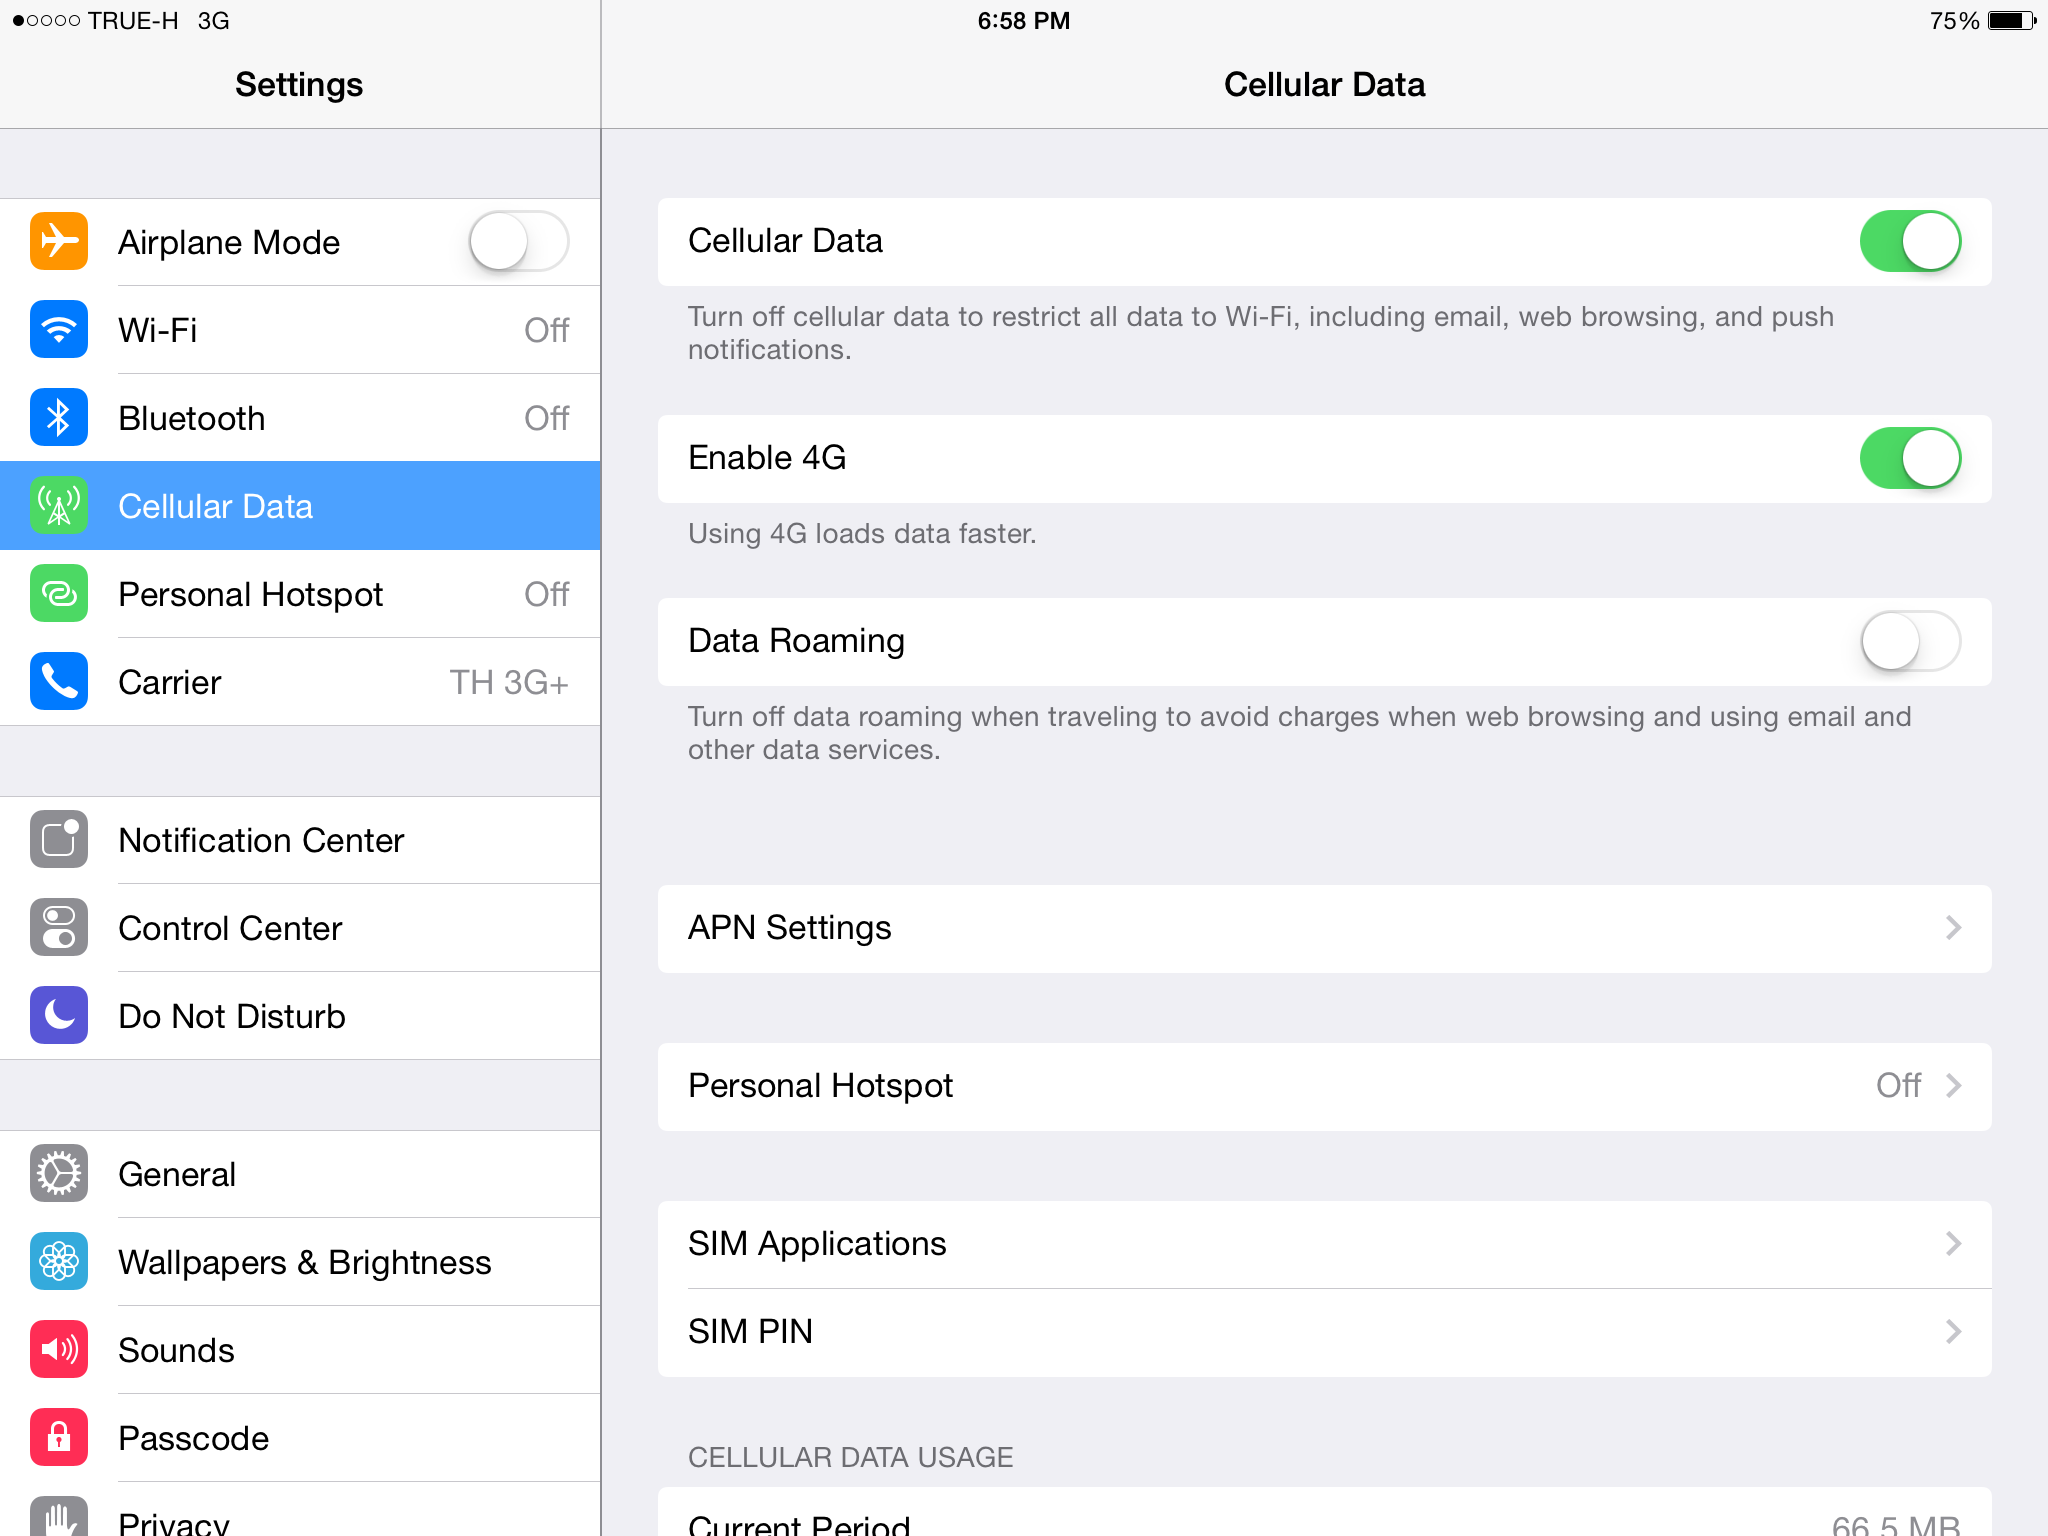The width and height of the screenshot is (2048, 1536).
Task: Tap the Bluetooth icon in sidebar
Action: pyautogui.click(x=59, y=417)
